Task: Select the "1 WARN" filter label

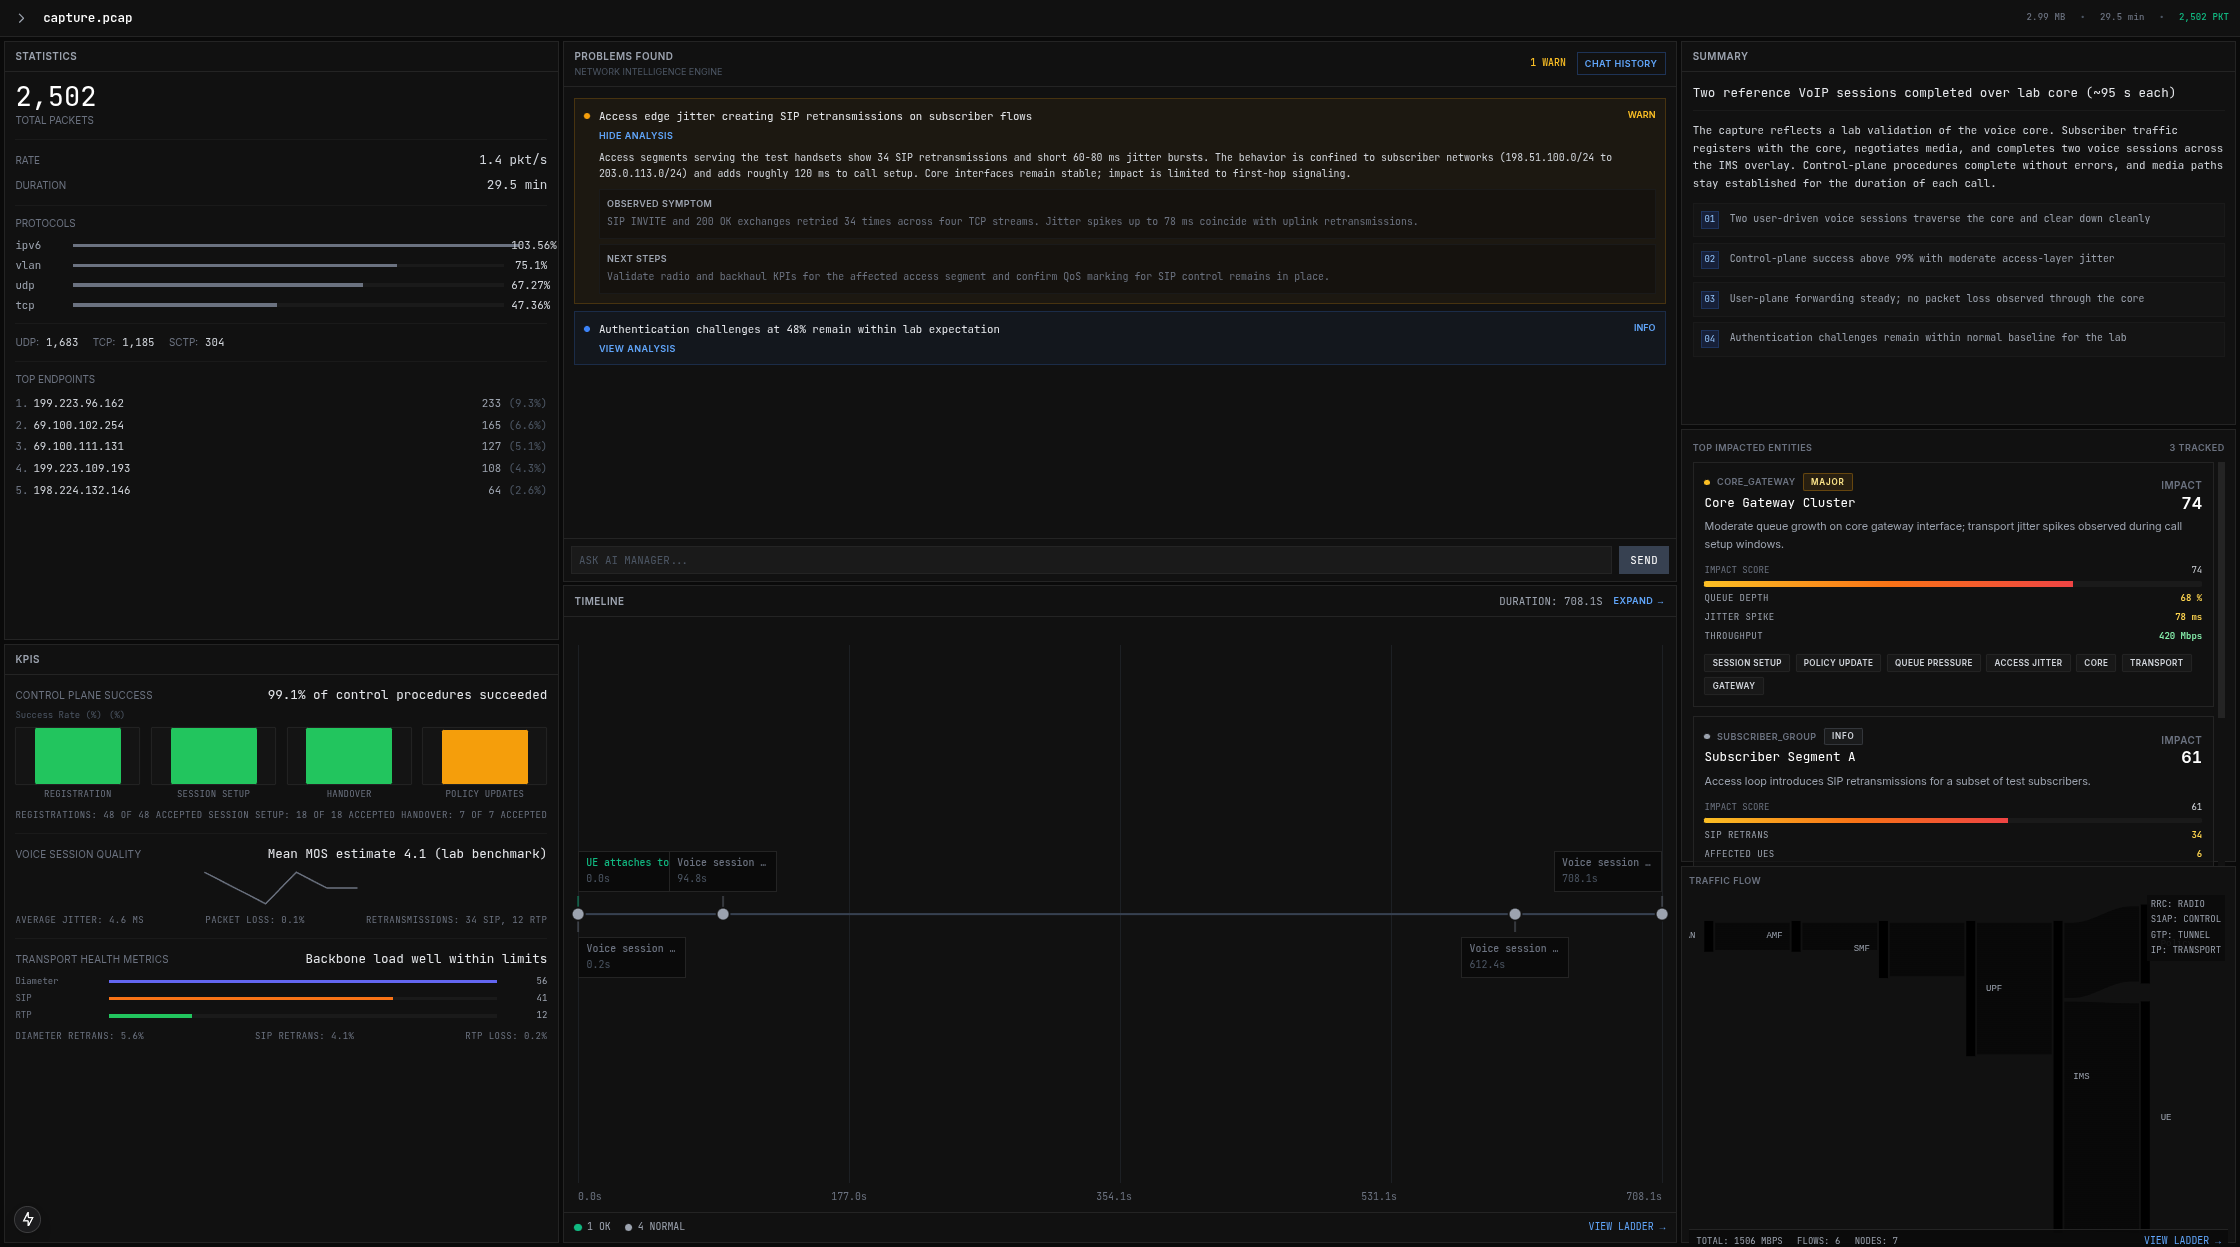Action: pos(1549,62)
